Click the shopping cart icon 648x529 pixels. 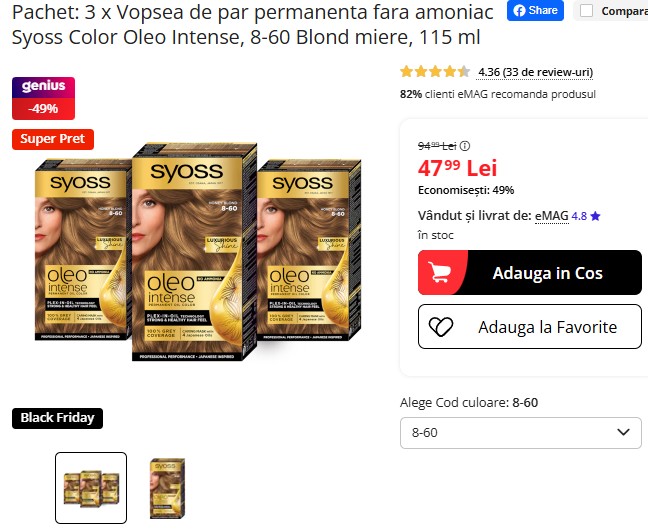439,272
